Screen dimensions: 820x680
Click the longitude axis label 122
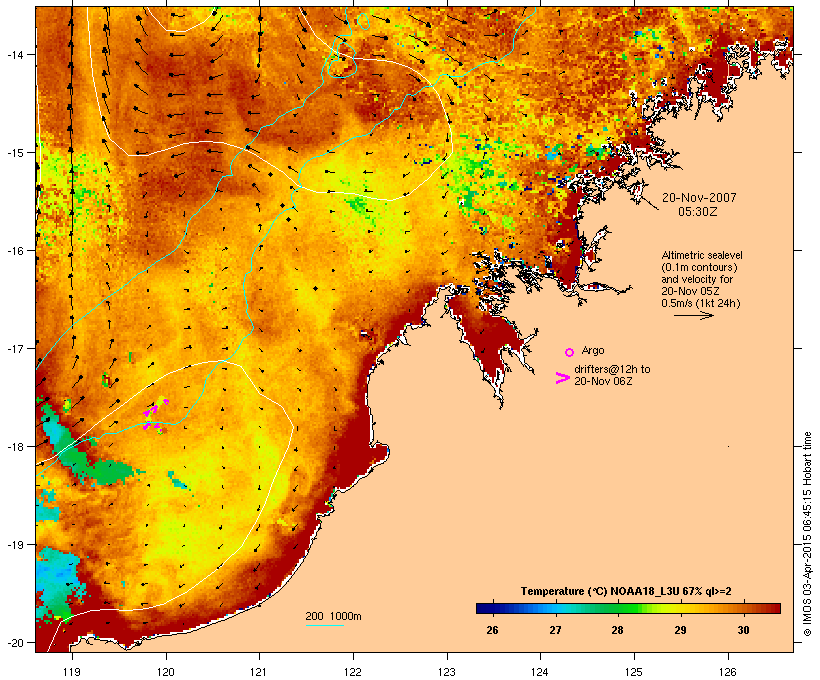(x=353, y=672)
